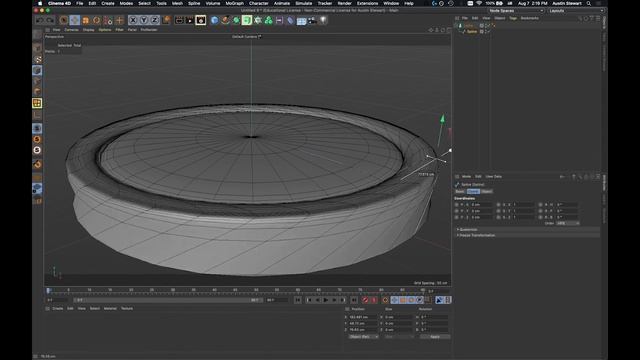
Task: Toggle Y axis lock
Action: pos(144,20)
